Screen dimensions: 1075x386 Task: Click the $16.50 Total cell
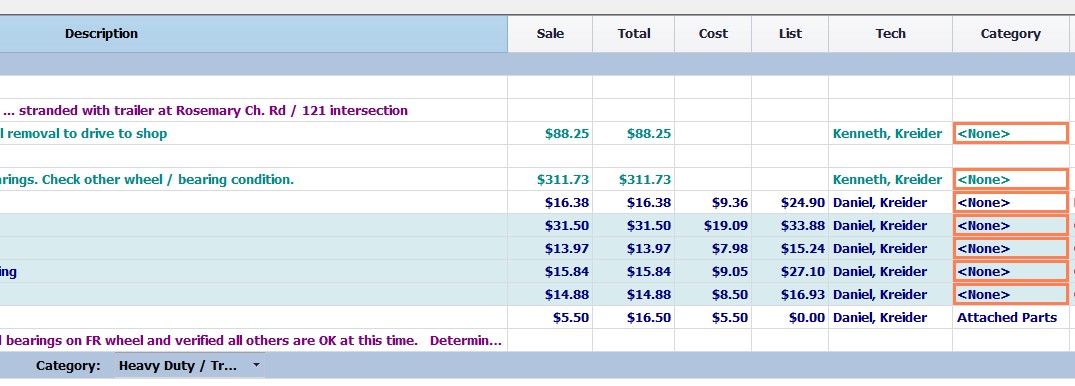(633, 317)
